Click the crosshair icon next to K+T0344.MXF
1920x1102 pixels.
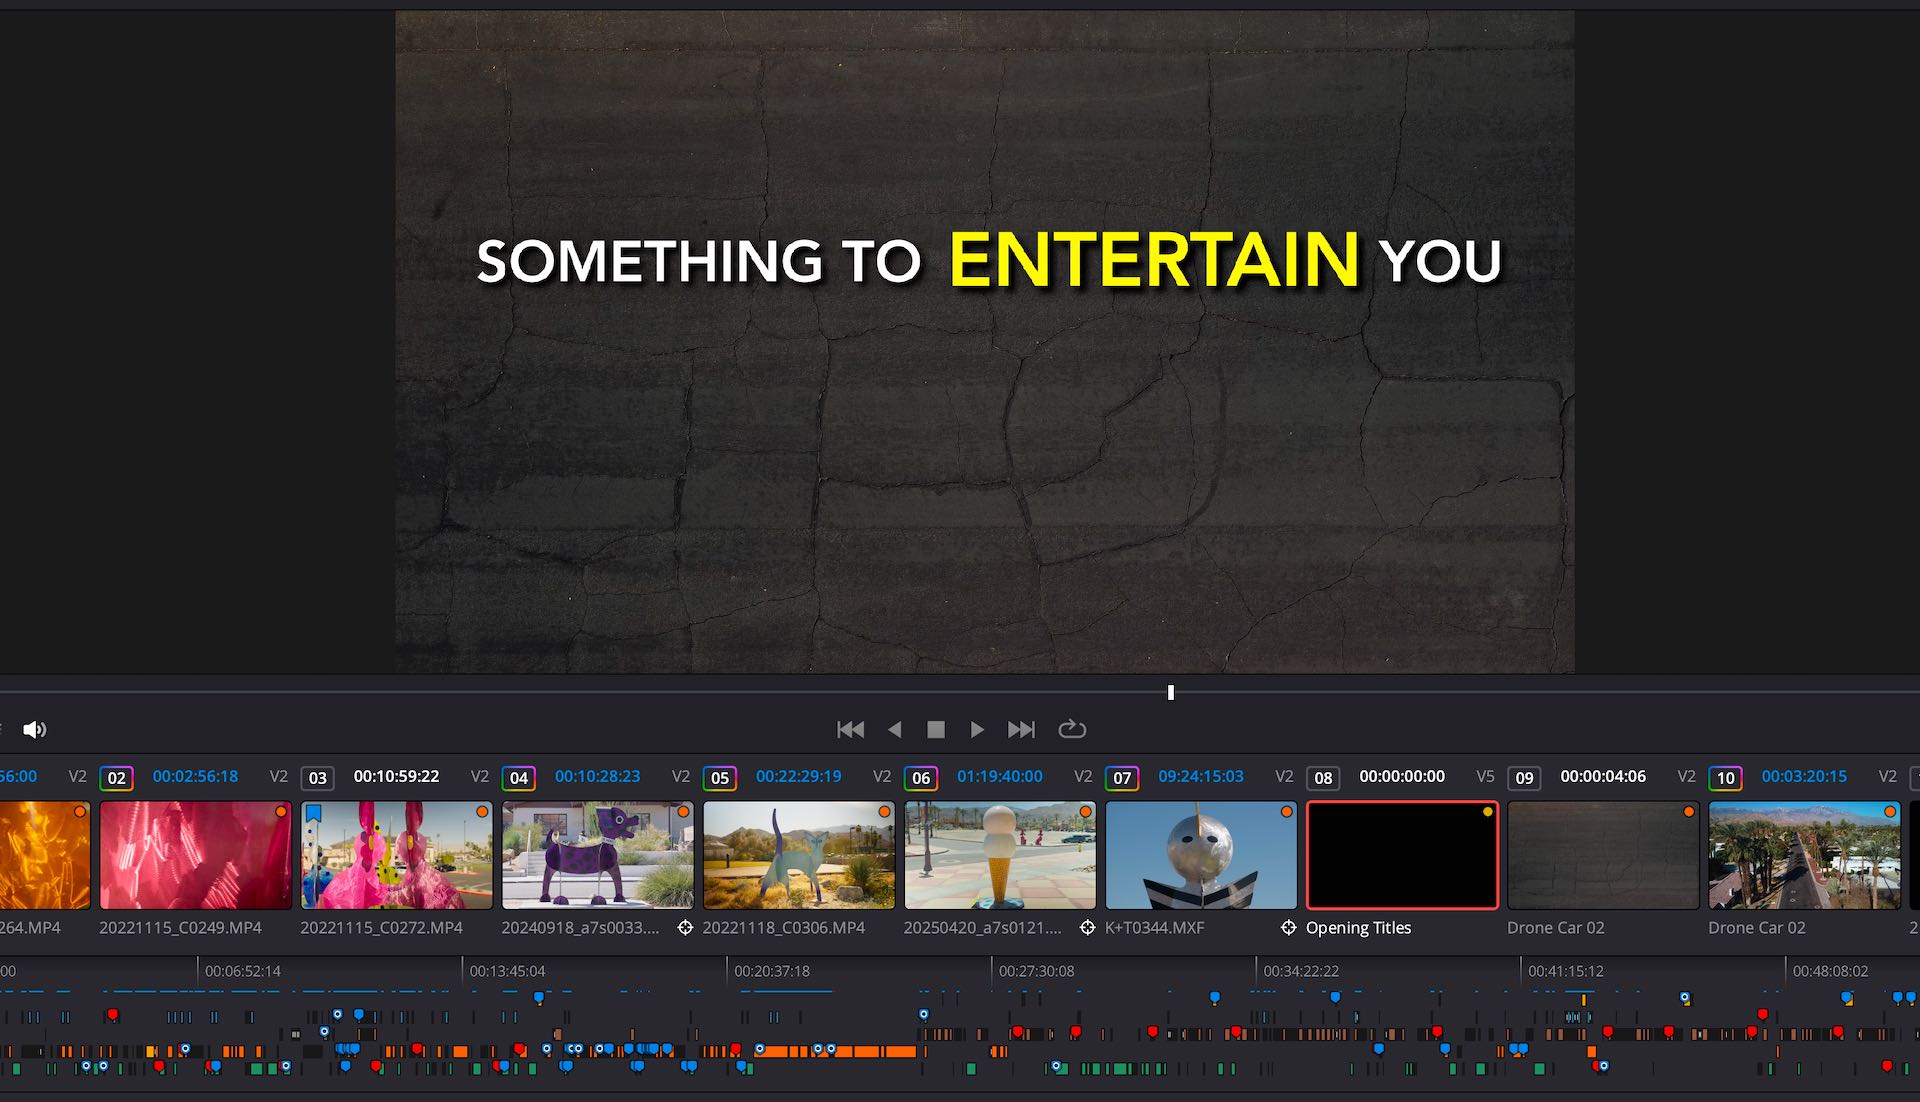click(x=1088, y=928)
